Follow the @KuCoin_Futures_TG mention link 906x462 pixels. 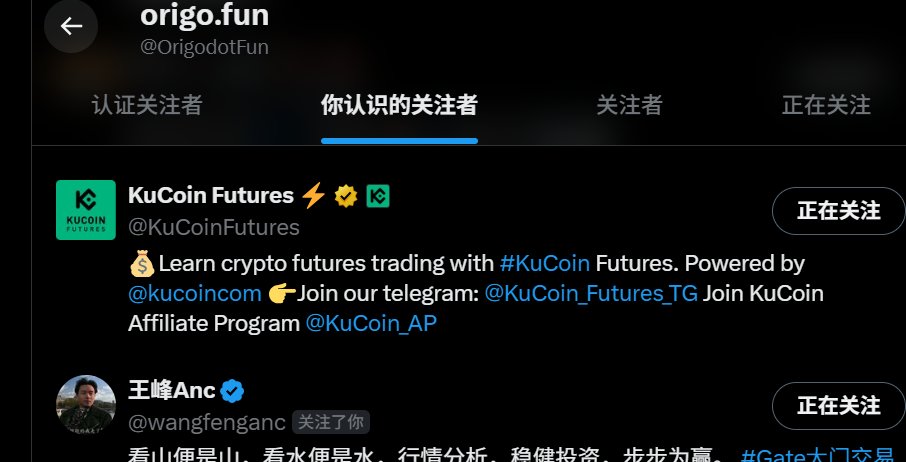tap(591, 293)
